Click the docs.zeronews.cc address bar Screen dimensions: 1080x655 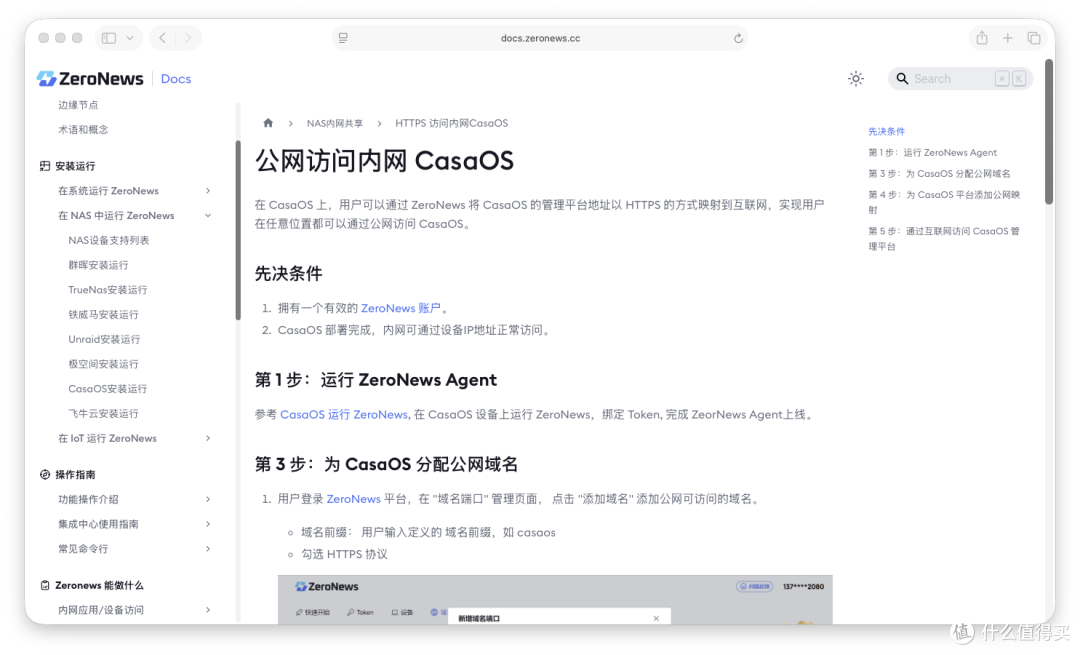(x=540, y=38)
